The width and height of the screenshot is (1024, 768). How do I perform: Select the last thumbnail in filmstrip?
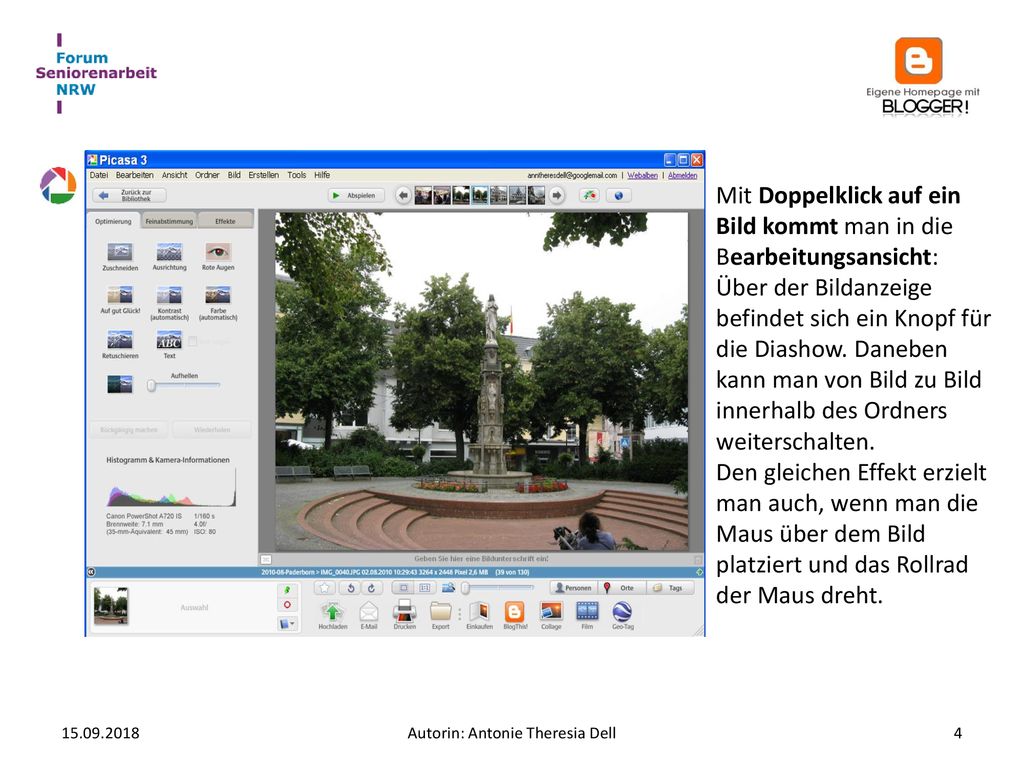coord(536,195)
